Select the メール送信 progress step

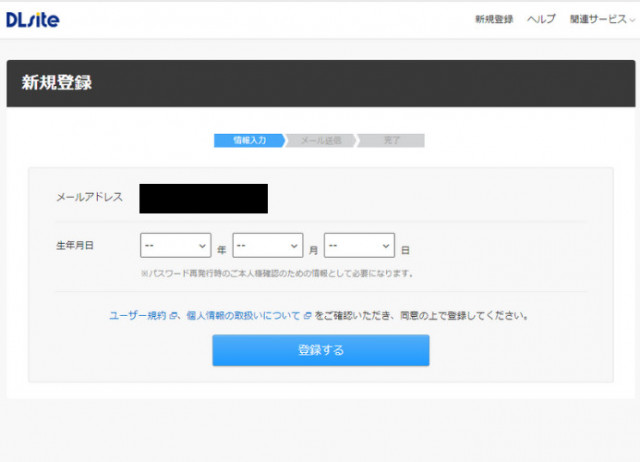click(321, 140)
